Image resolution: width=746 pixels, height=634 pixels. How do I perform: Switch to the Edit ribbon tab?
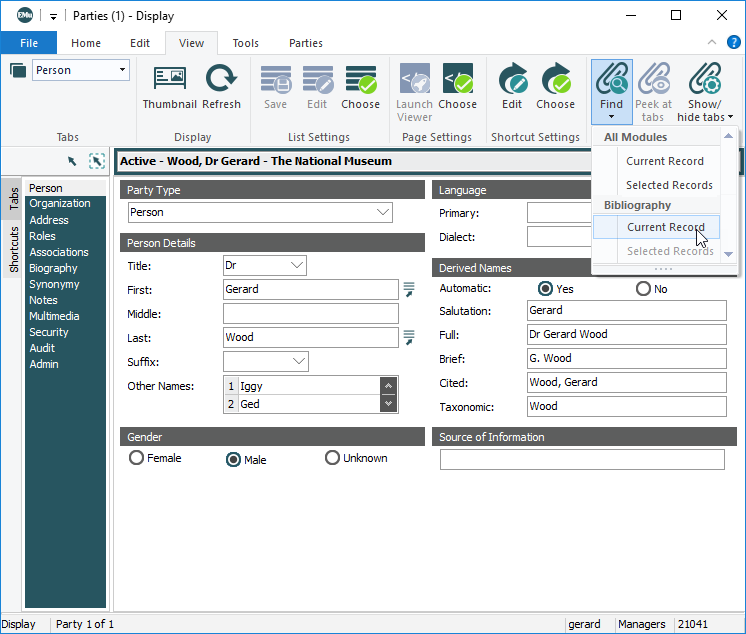pos(140,43)
